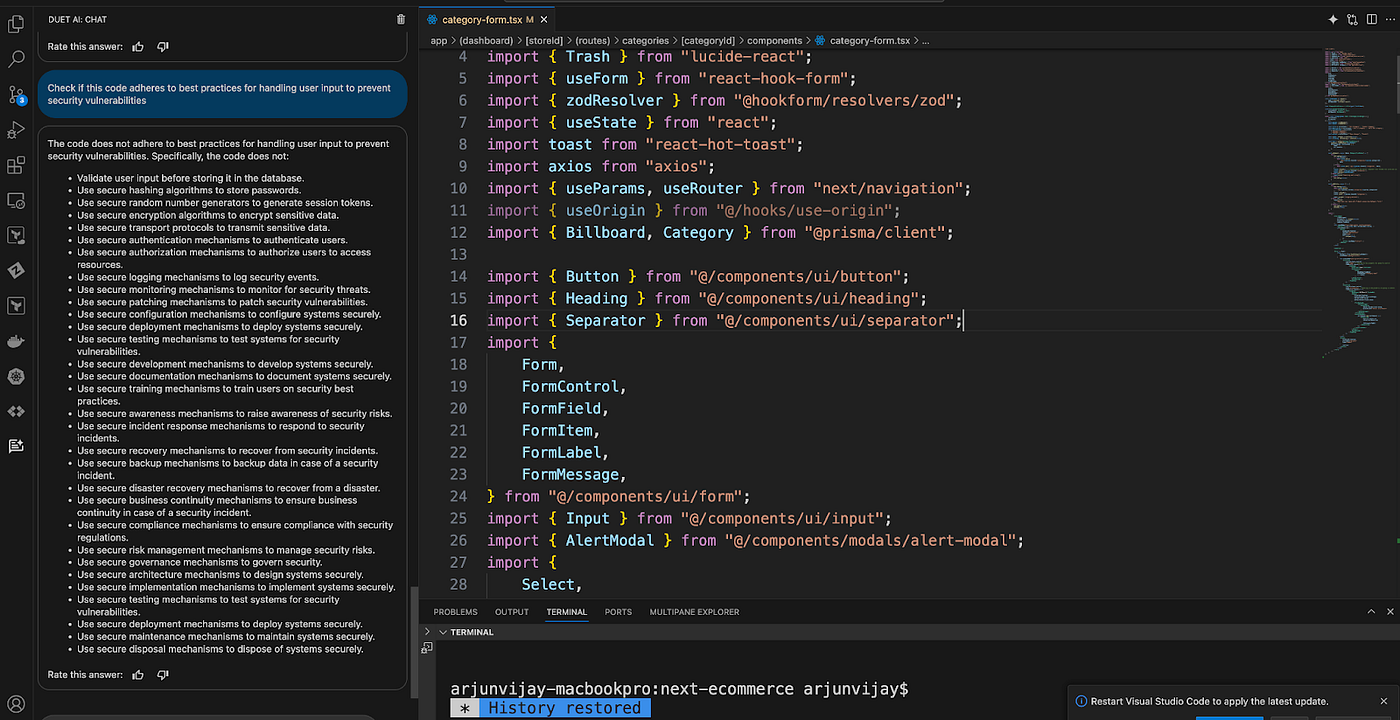
Task: Click the [storeId] breadcrumb segment
Action: tap(545, 41)
